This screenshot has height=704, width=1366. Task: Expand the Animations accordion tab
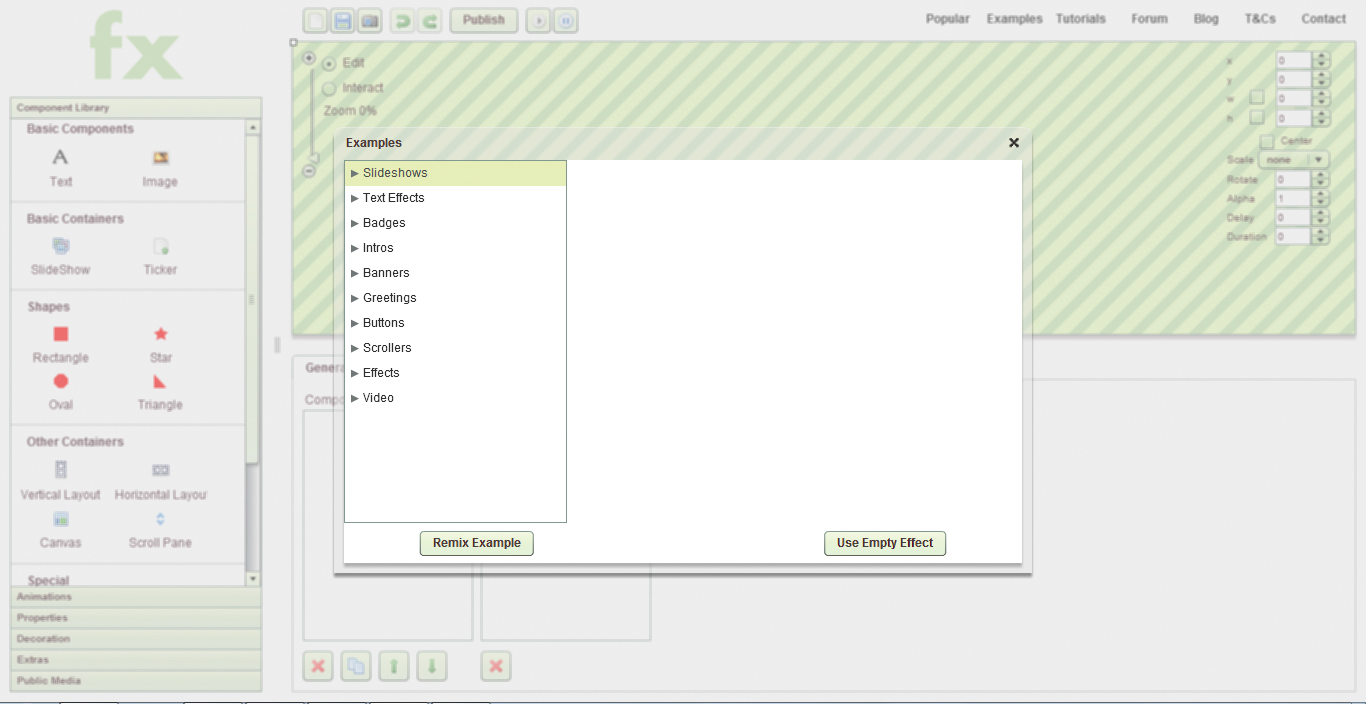point(136,597)
